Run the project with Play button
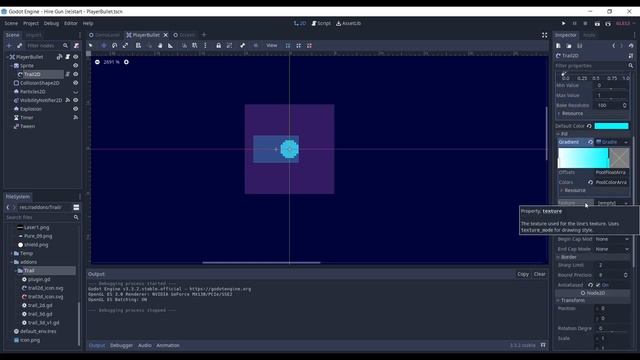The height and width of the screenshot is (360, 640). tap(563, 24)
